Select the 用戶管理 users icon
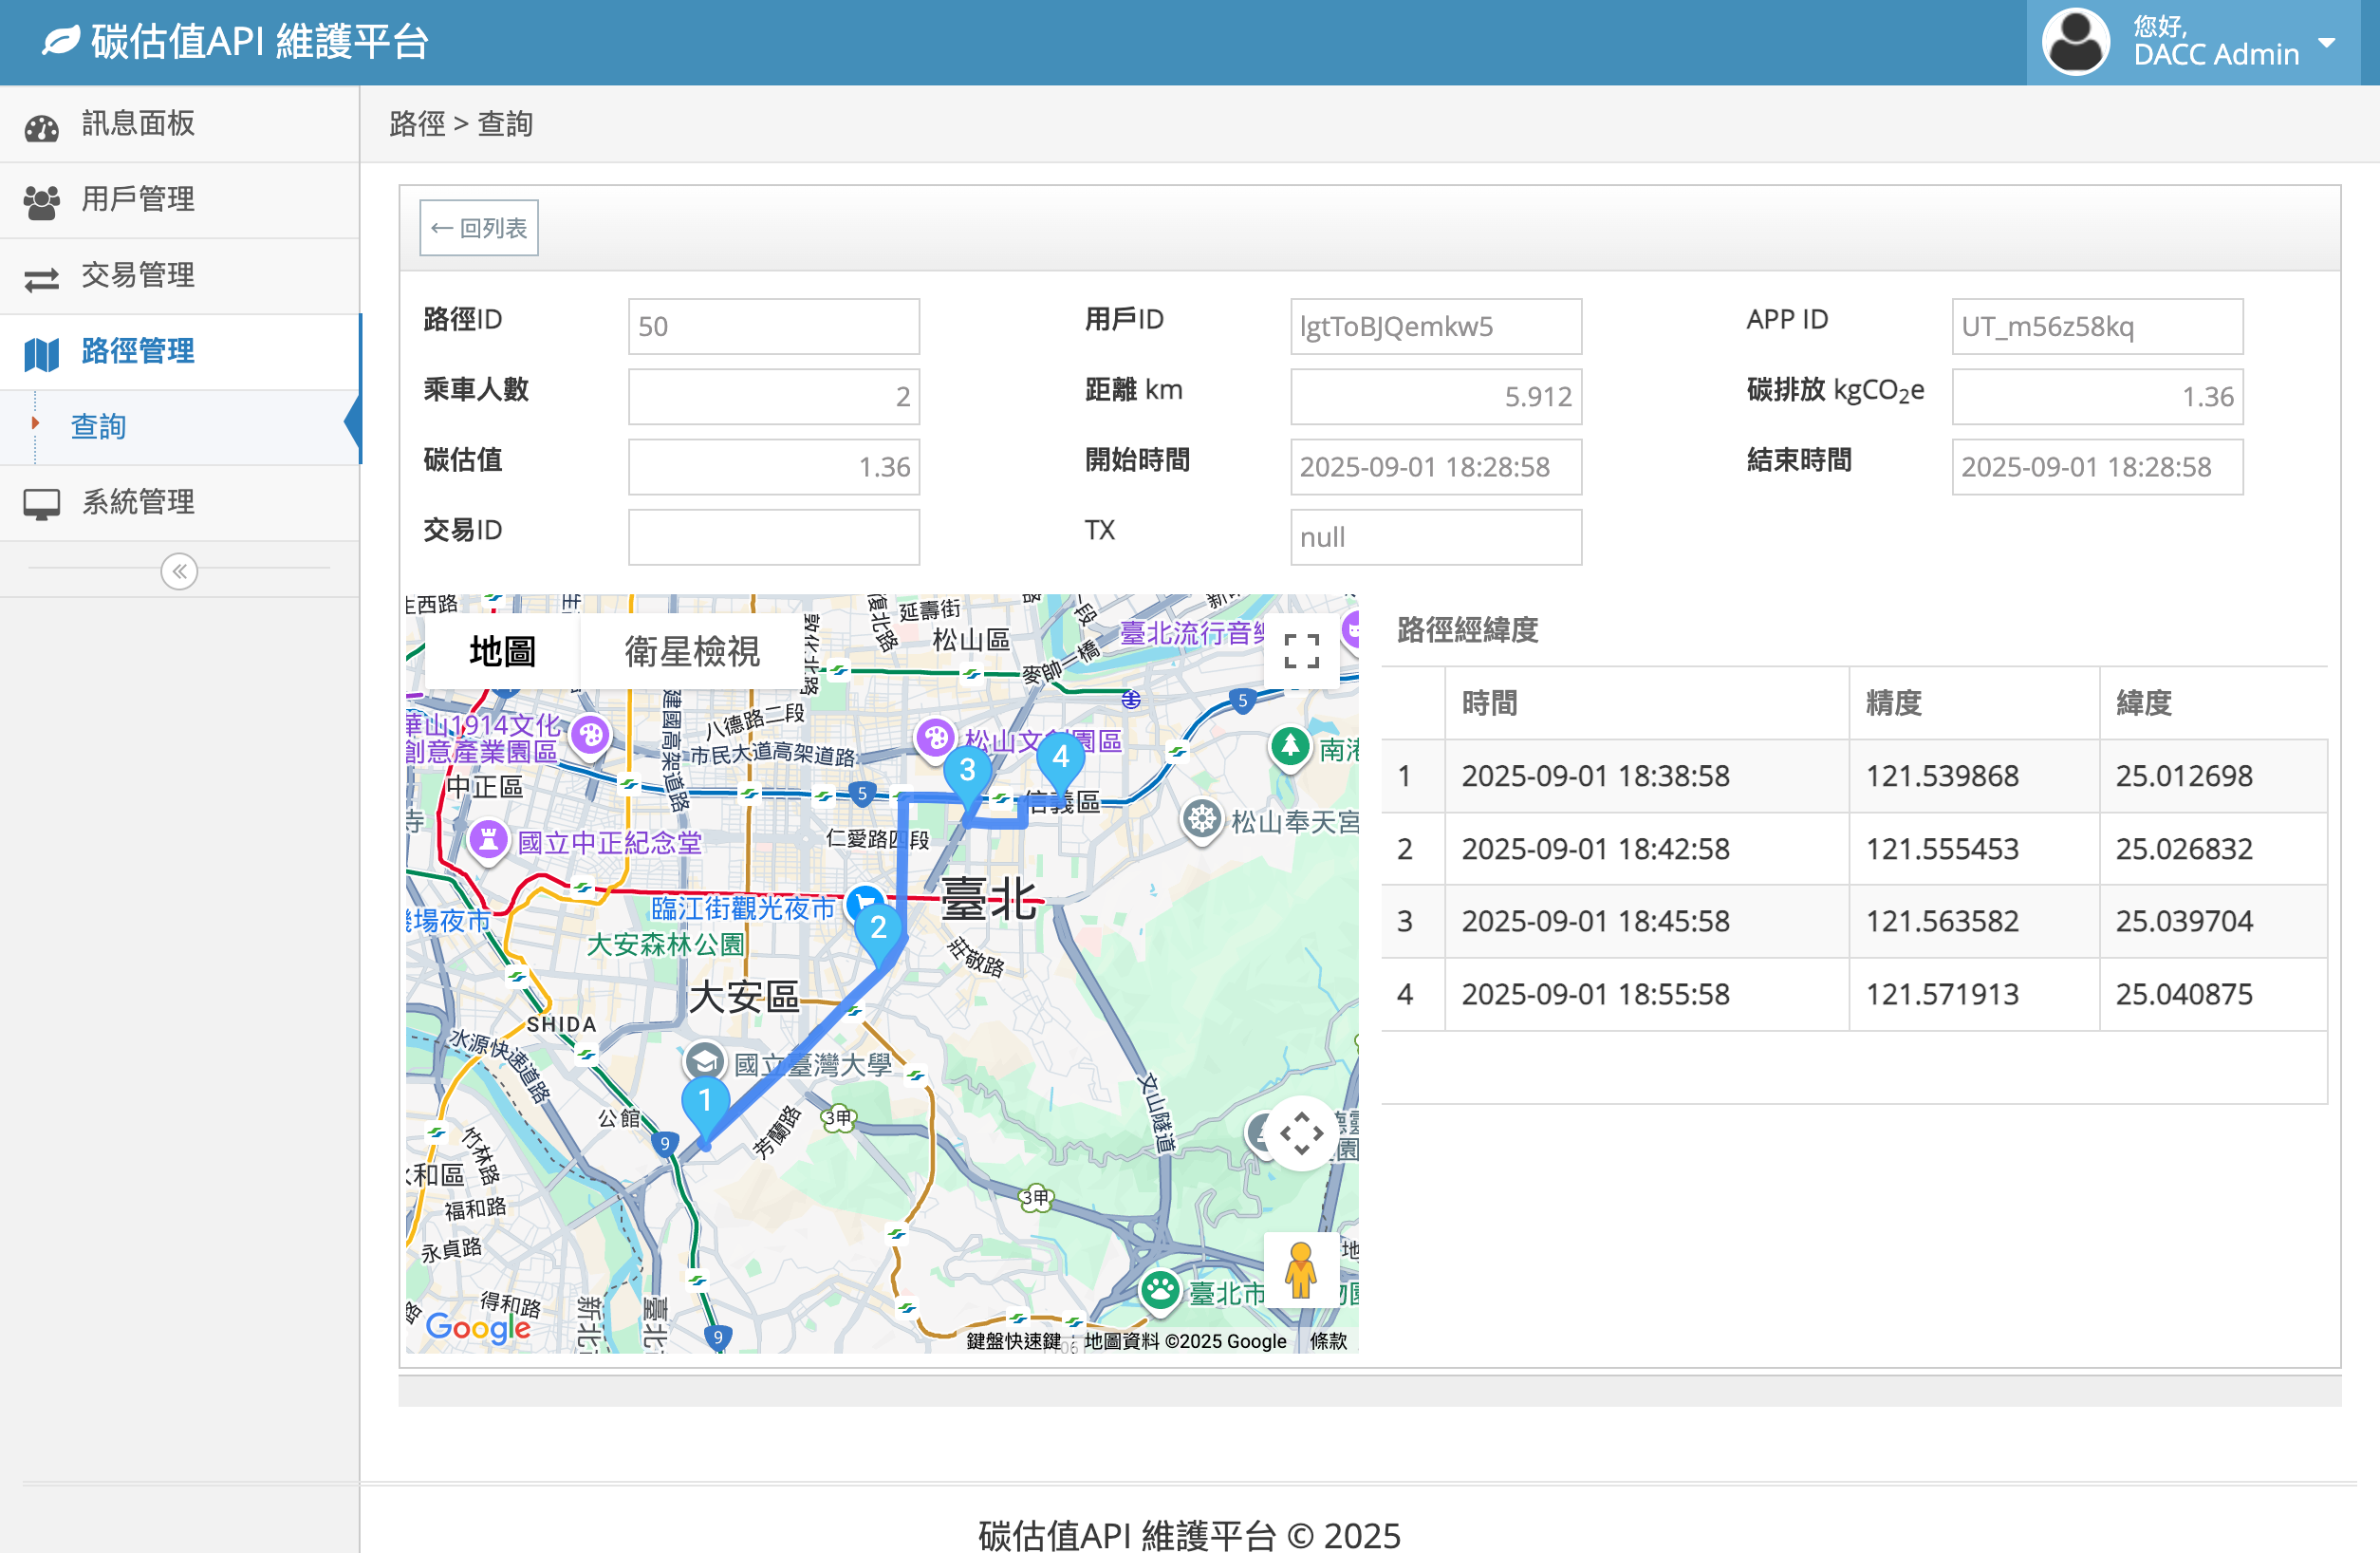Screen dimensions: 2380x1553 click(x=41, y=199)
